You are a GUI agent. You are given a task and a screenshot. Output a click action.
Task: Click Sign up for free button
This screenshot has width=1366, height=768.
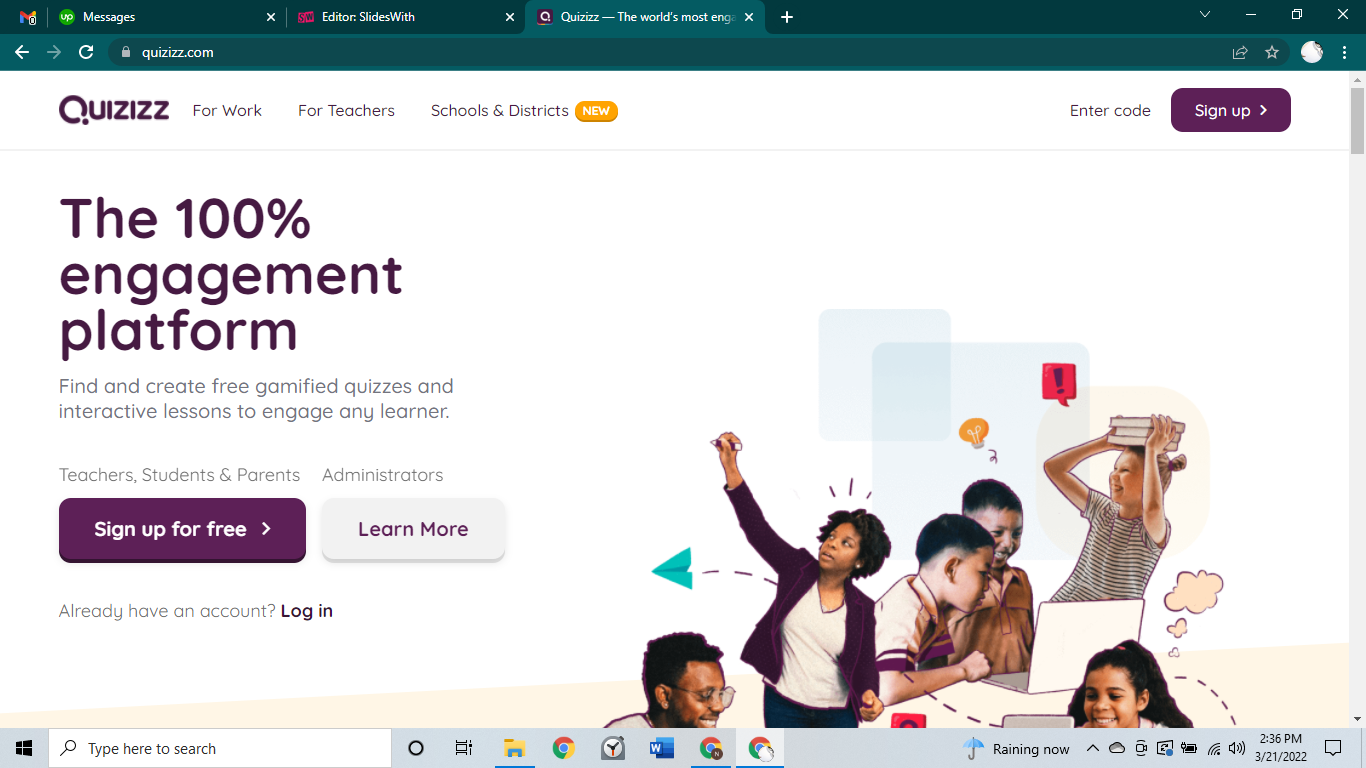click(182, 529)
